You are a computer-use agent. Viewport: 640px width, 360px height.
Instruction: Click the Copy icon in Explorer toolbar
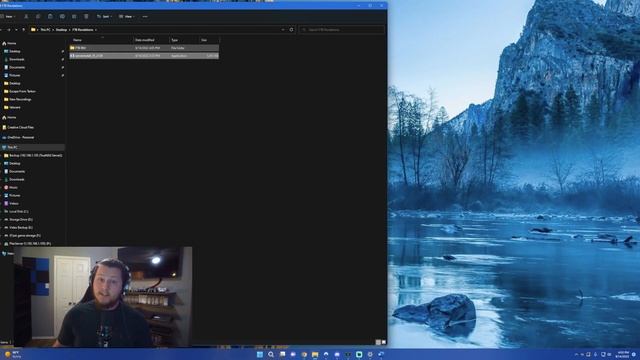click(38, 17)
